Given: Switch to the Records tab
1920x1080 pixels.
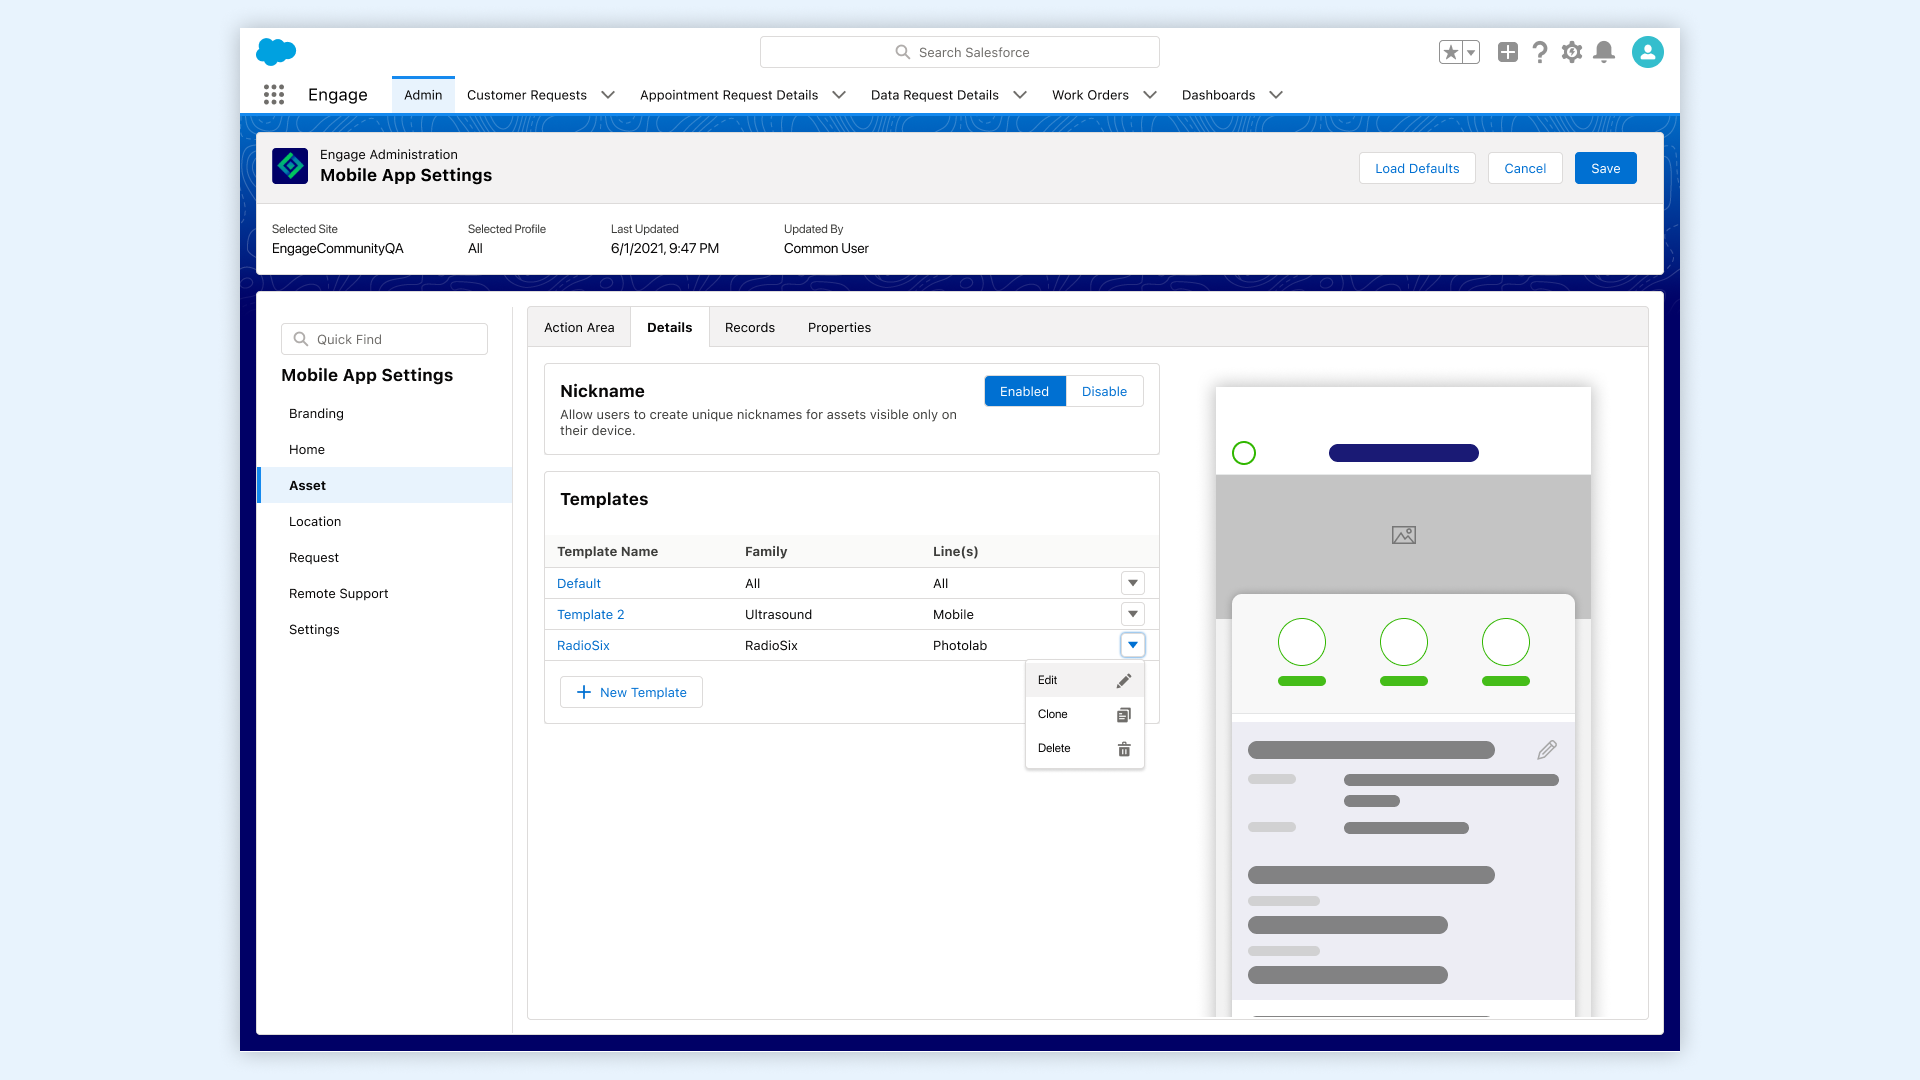Looking at the screenshot, I should coord(749,327).
